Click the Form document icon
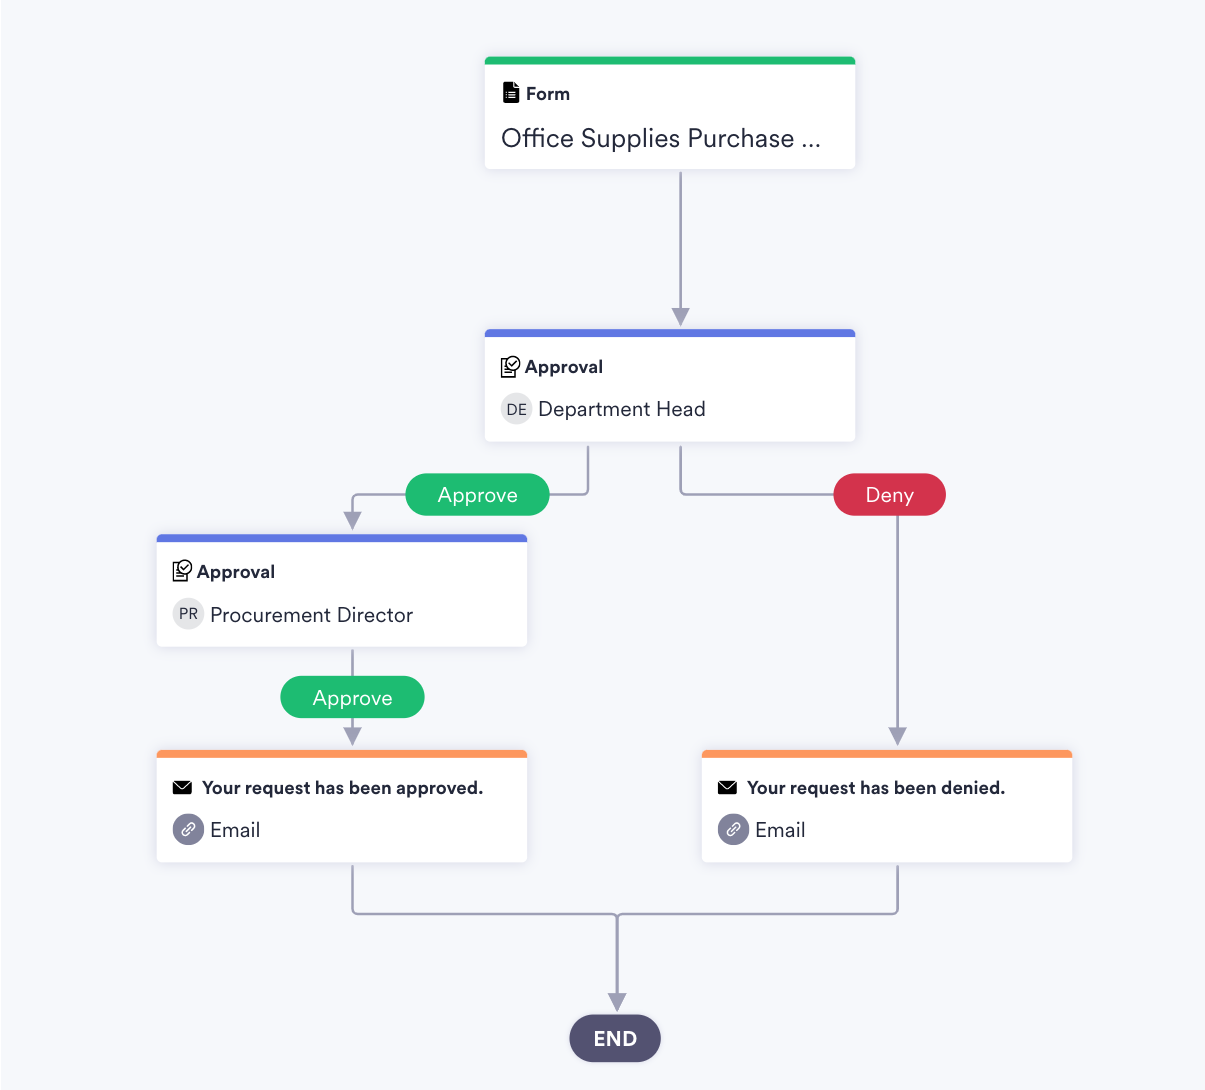This screenshot has width=1205, height=1090. pyautogui.click(x=511, y=93)
